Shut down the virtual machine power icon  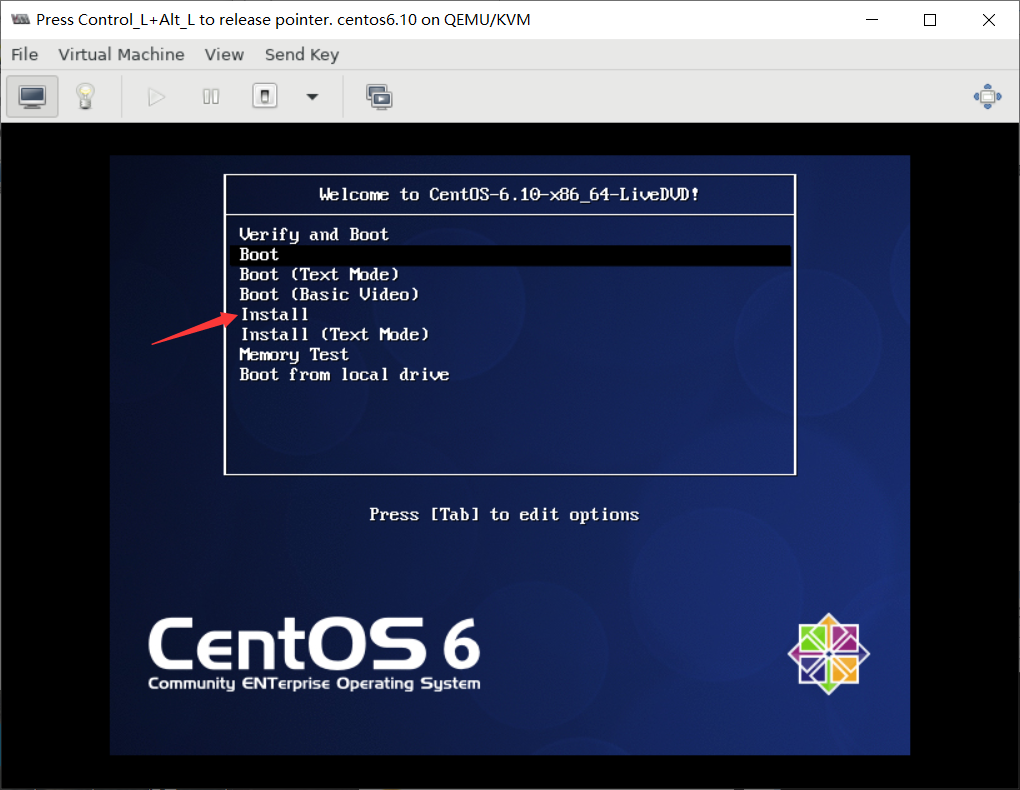265,96
